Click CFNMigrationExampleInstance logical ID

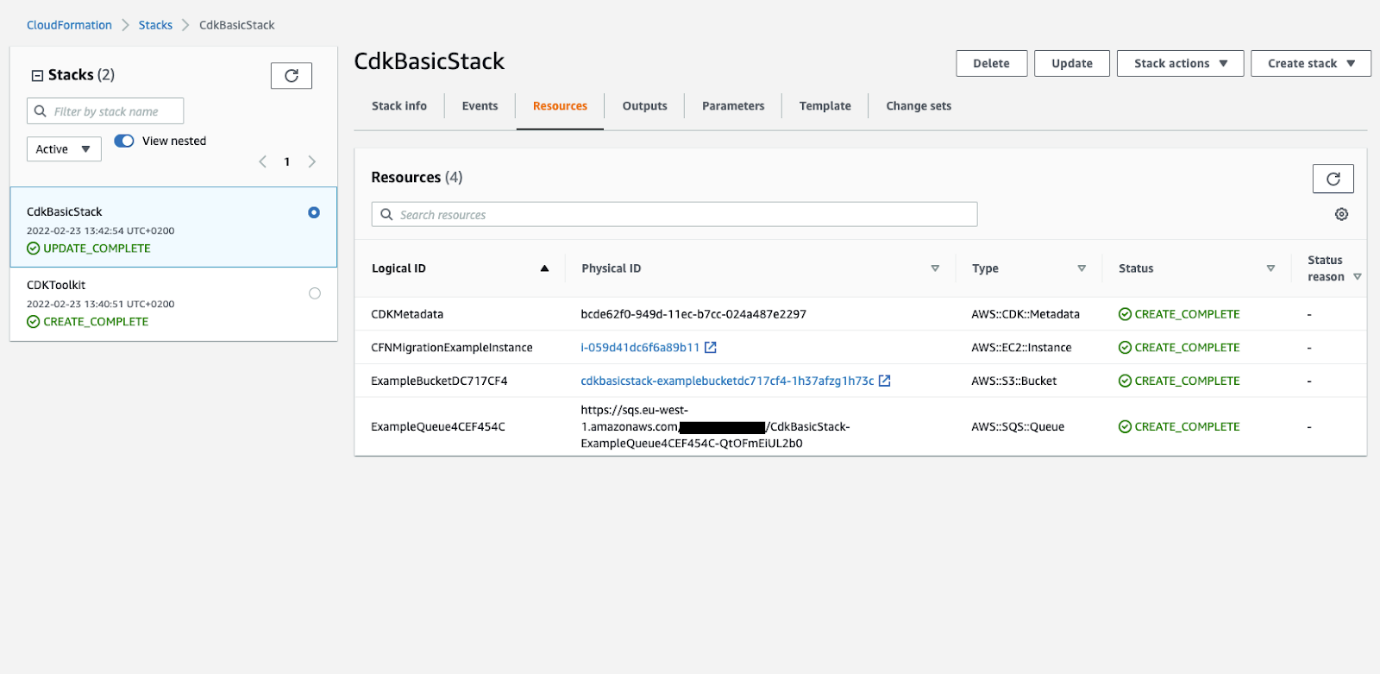click(452, 348)
